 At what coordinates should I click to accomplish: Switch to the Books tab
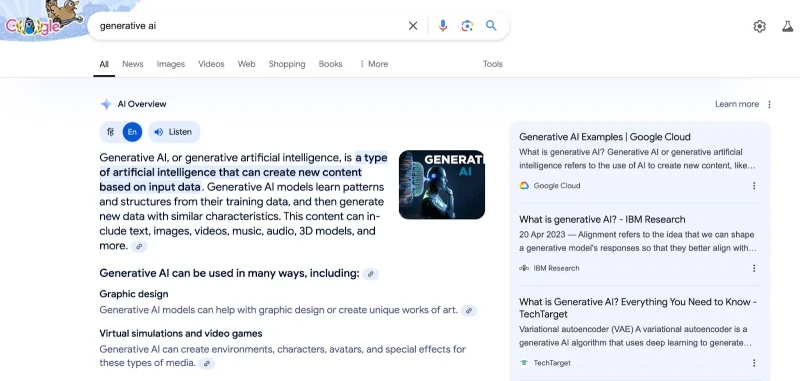pyautogui.click(x=330, y=64)
